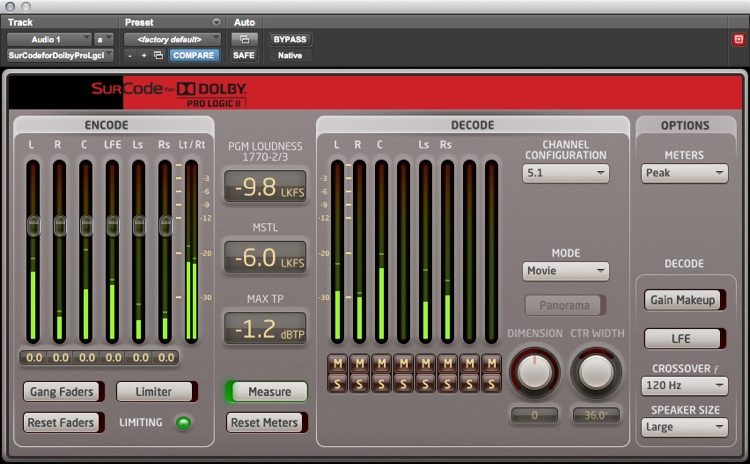Image resolution: width=750 pixels, height=464 pixels.
Task: Mute the decode C channel
Action: [382, 364]
